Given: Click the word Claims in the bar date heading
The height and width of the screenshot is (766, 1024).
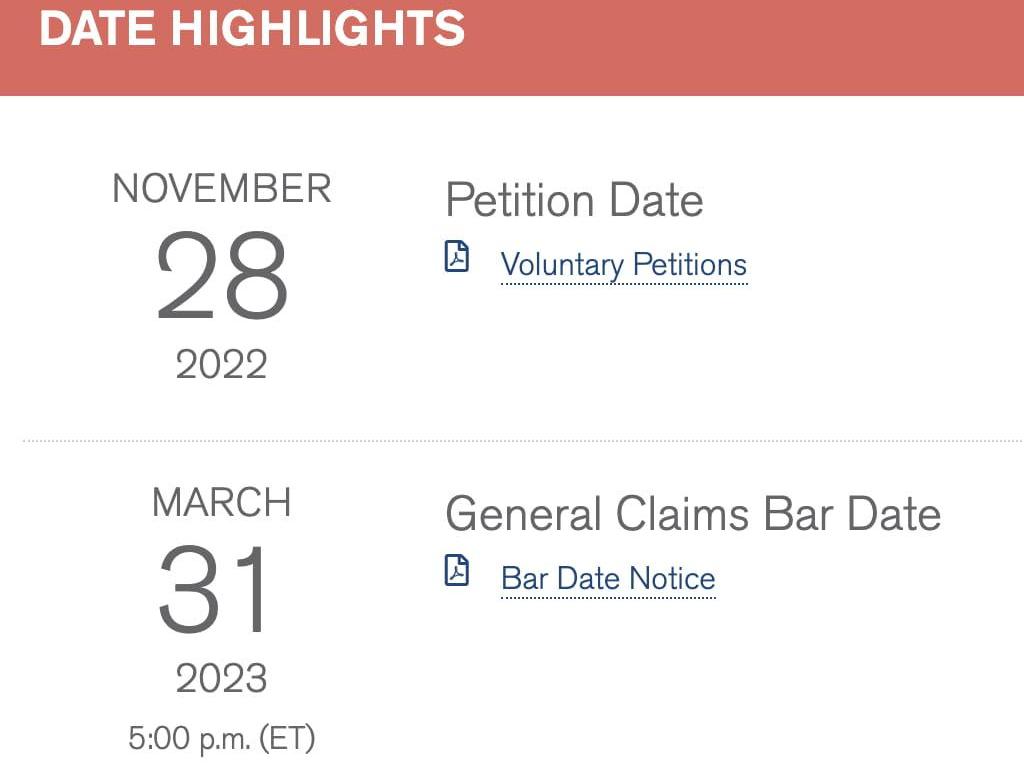Looking at the screenshot, I should 682,514.
